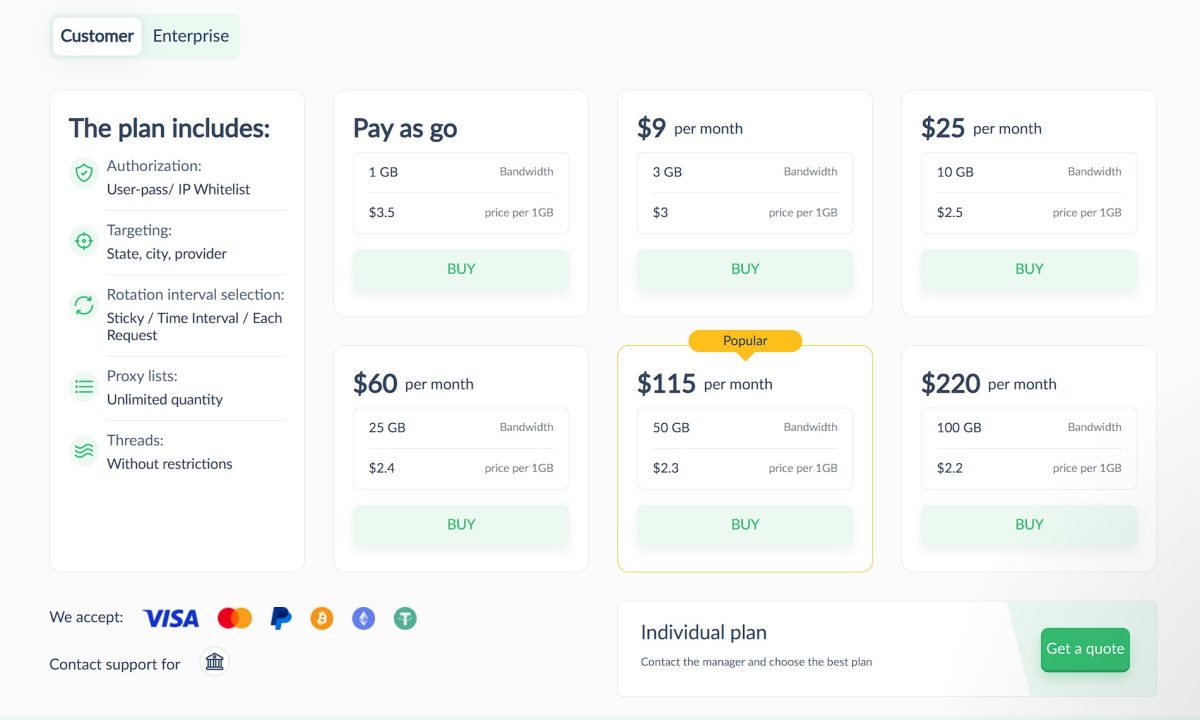This screenshot has height=720, width=1200.
Task: Click the PayPal payment icon
Action: tap(281, 619)
